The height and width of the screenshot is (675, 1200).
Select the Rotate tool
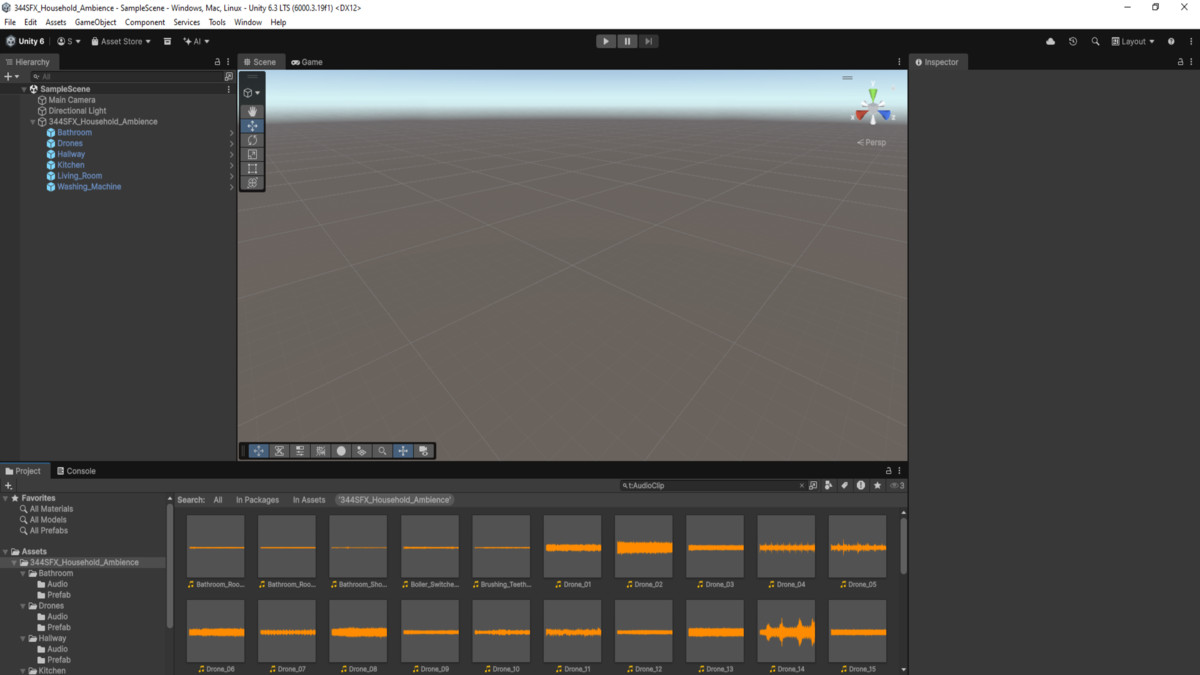[252, 140]
